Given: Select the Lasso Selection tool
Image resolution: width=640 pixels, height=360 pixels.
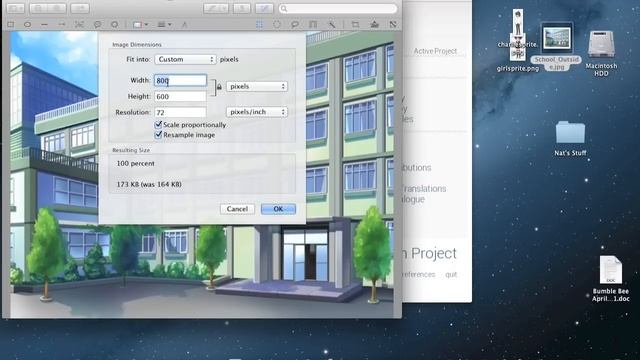Looking at the screenshot, I should click(x=294, y=24).
